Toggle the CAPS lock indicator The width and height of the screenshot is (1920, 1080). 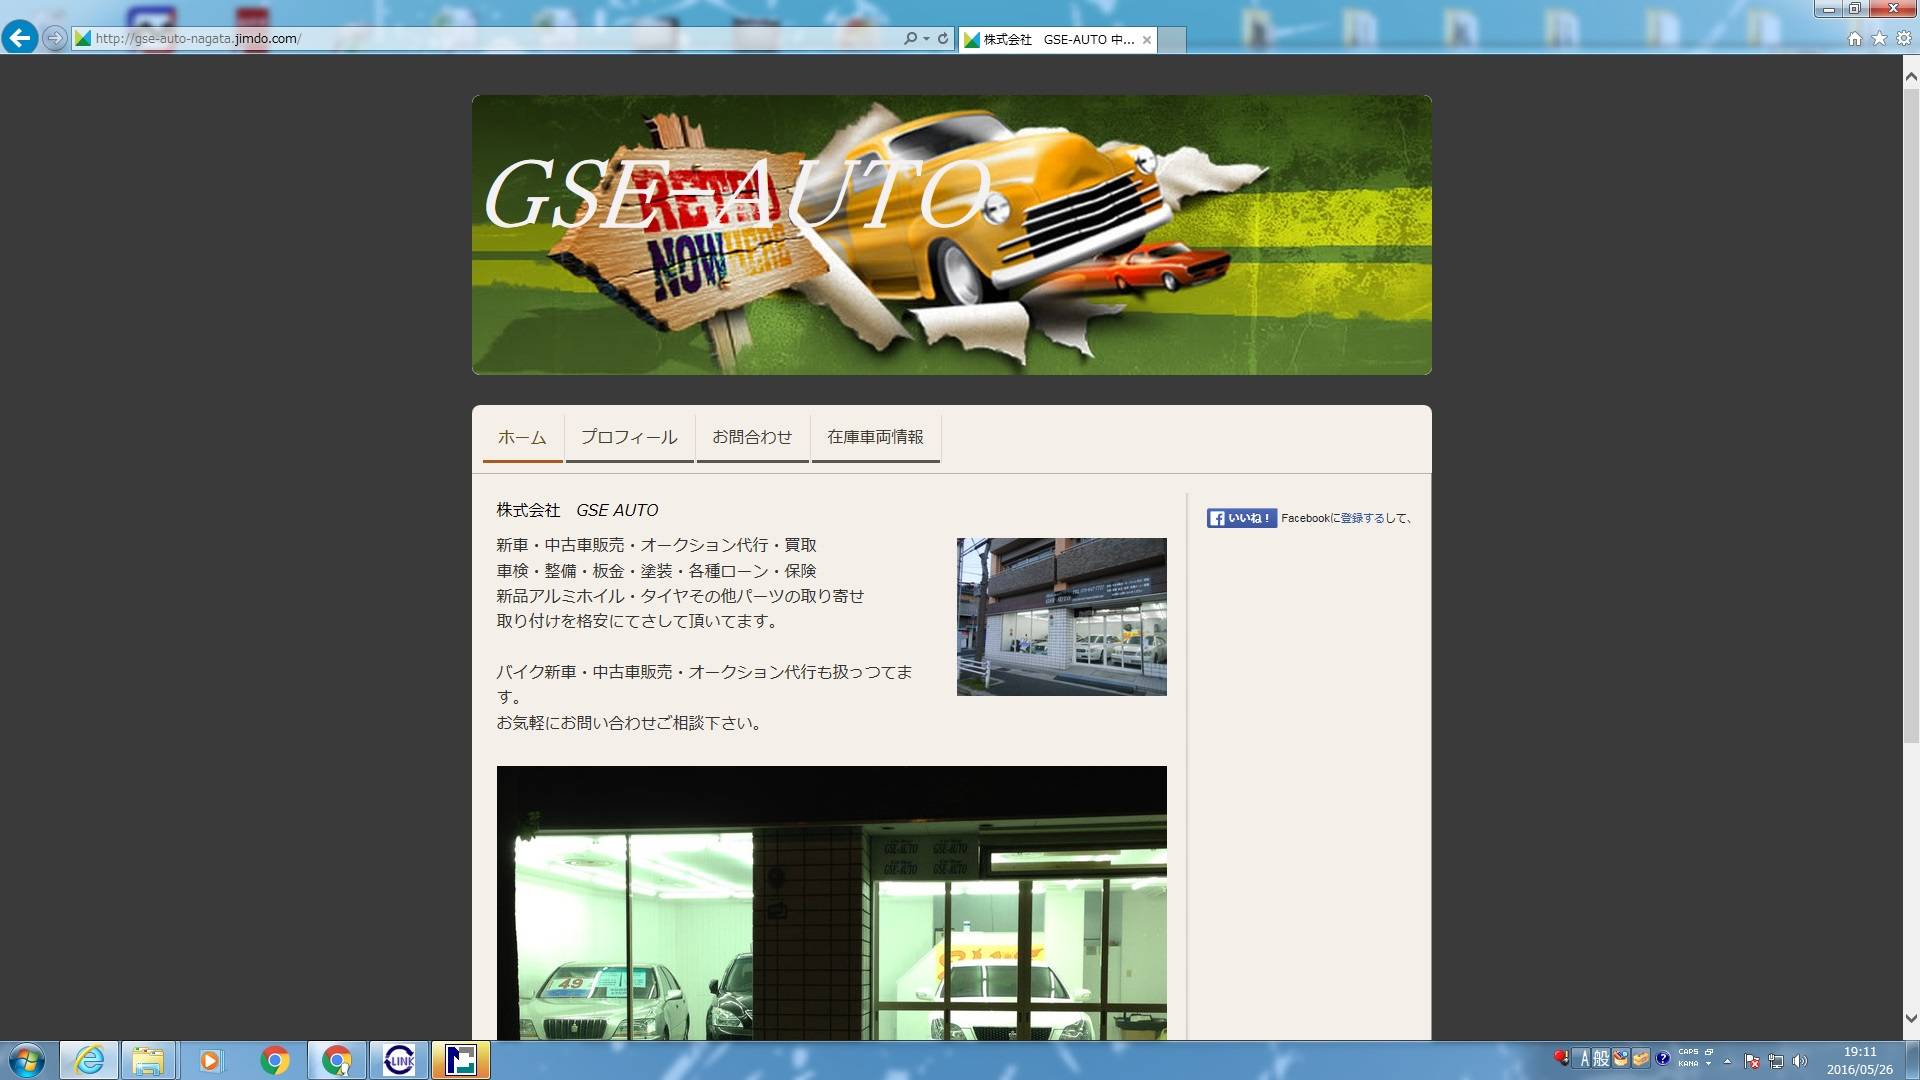pyautogui.click(x=1688, y=1052)
